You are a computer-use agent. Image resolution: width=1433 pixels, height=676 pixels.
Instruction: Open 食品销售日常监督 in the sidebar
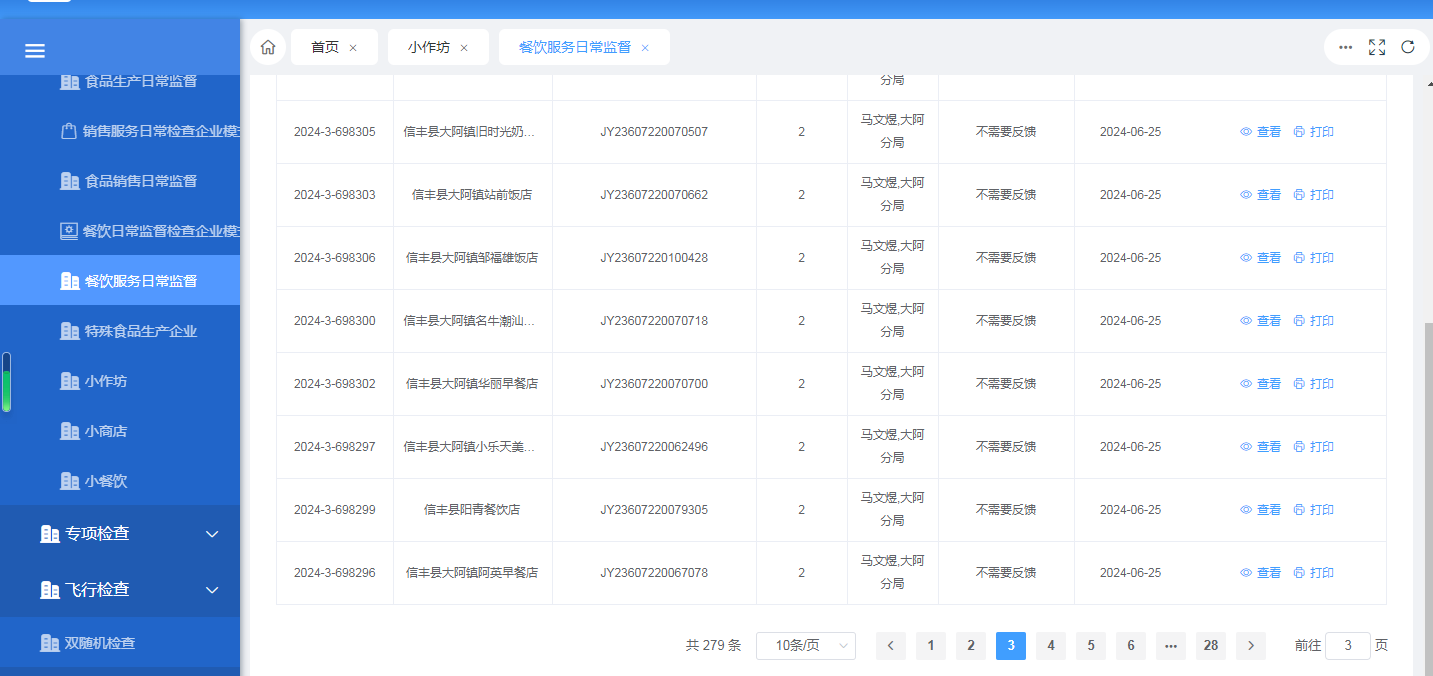140,181
